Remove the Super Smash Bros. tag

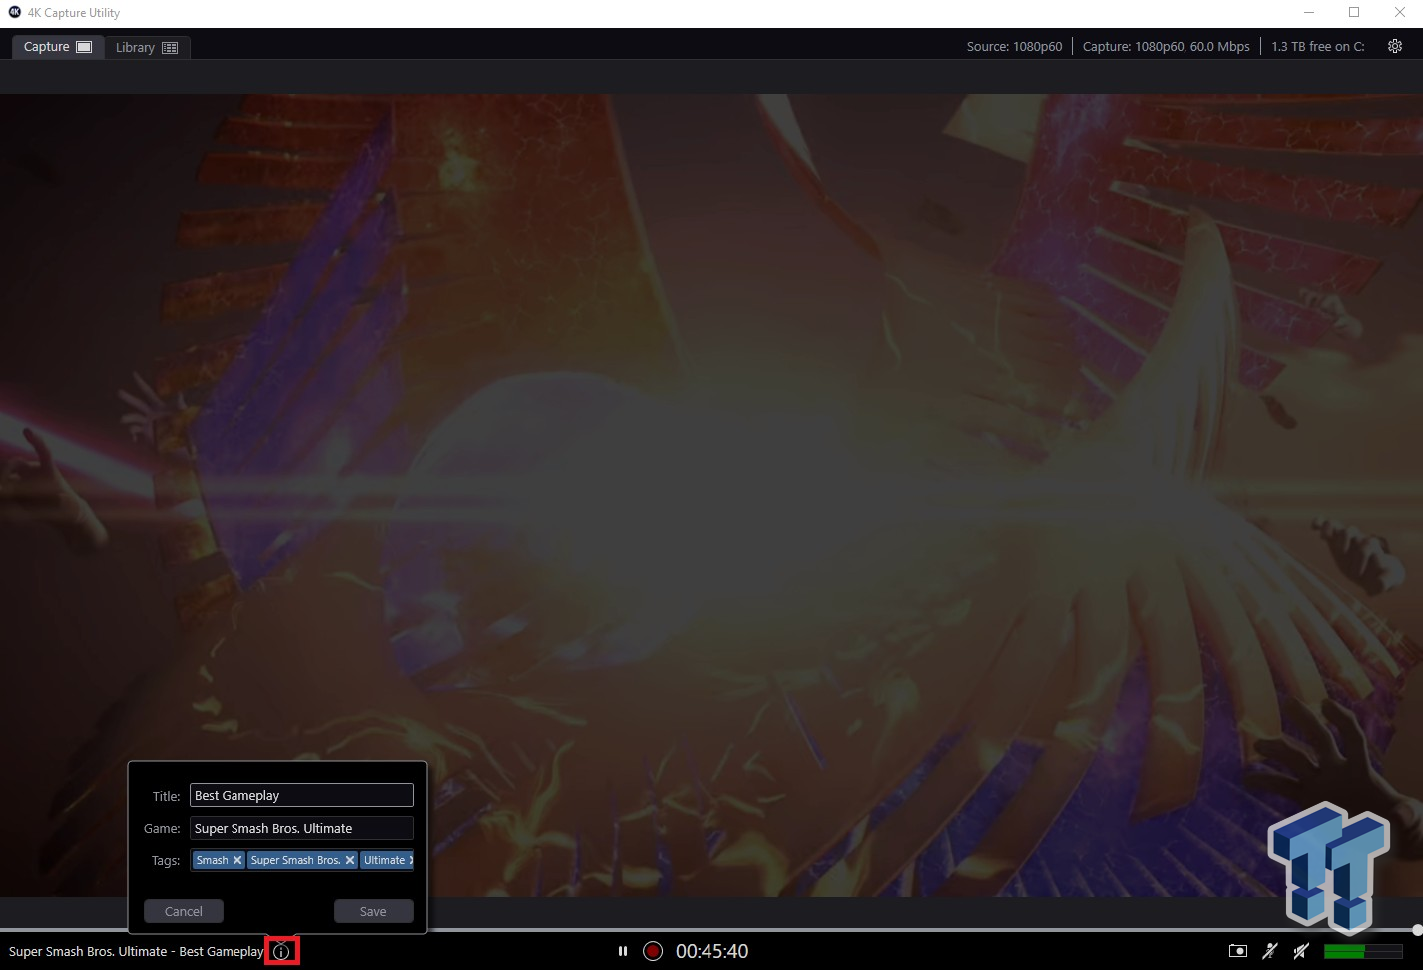coord(350,860)
